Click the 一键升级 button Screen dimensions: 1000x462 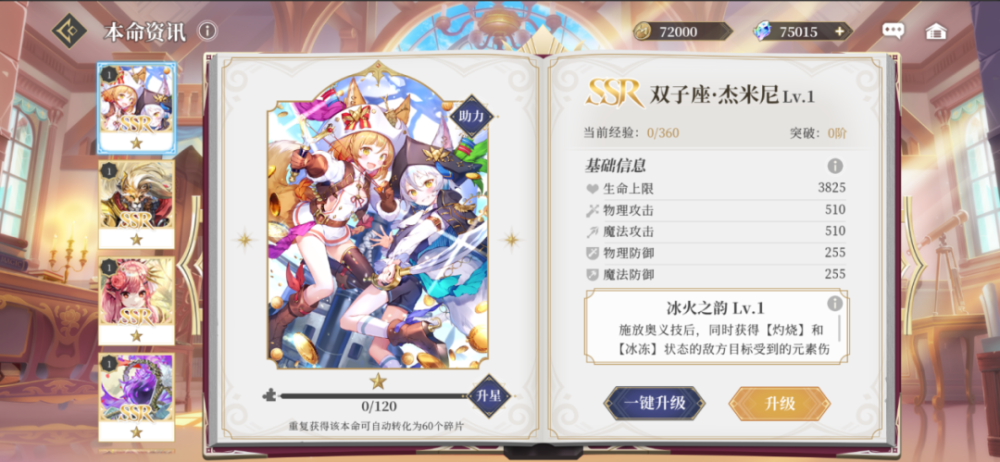point(654,403)
